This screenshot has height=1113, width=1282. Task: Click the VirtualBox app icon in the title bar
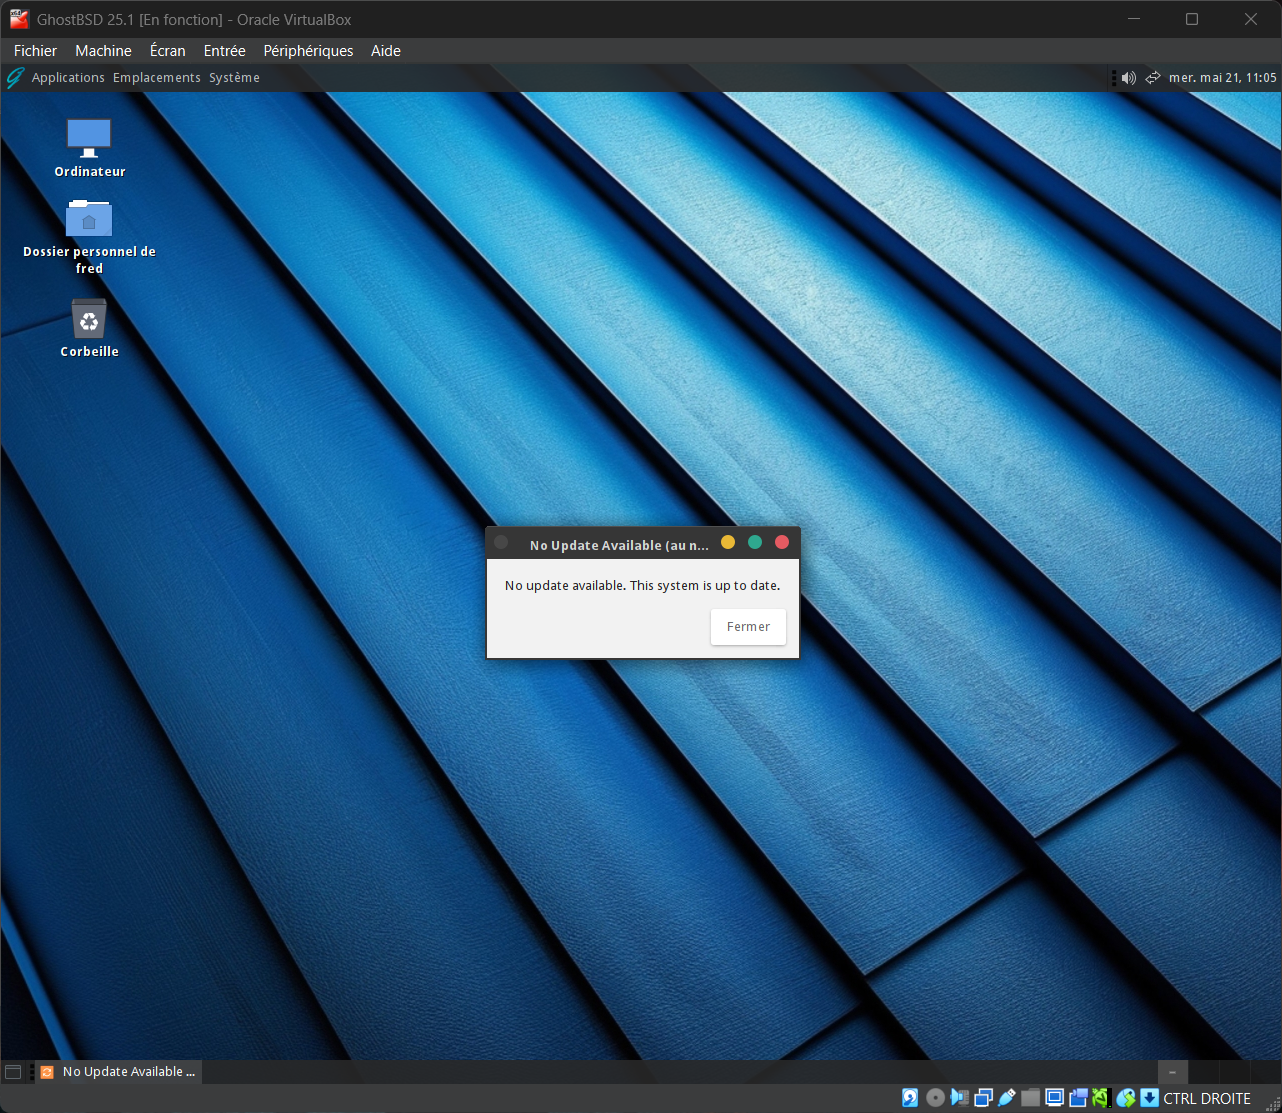tap(19, 19)
